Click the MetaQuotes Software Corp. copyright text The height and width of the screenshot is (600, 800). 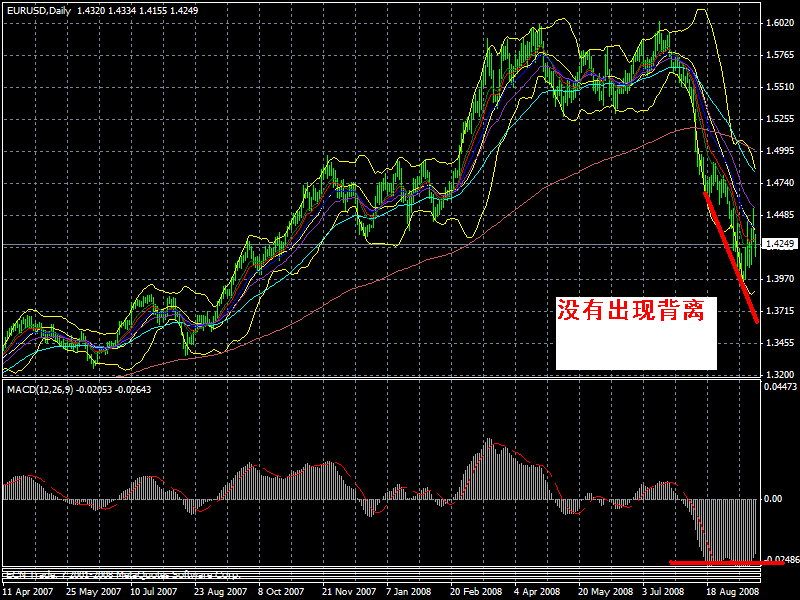(x=121, y=575)
